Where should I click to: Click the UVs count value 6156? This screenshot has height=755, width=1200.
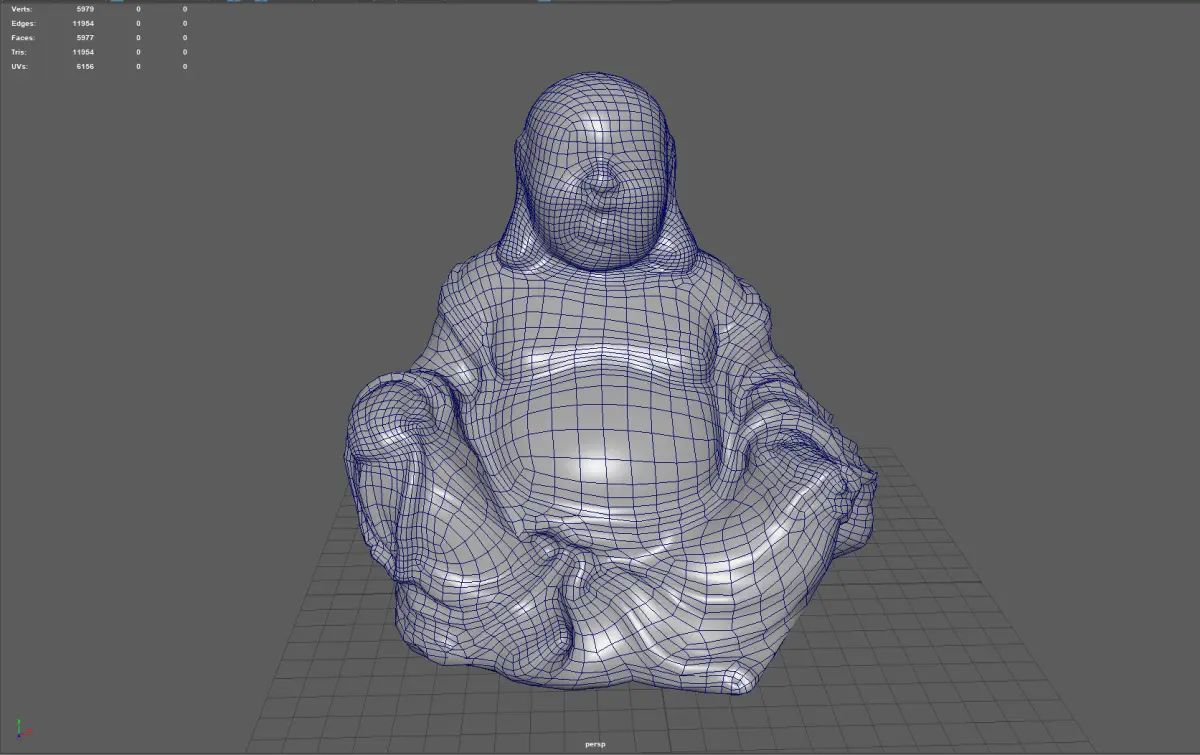coord(84,66)
